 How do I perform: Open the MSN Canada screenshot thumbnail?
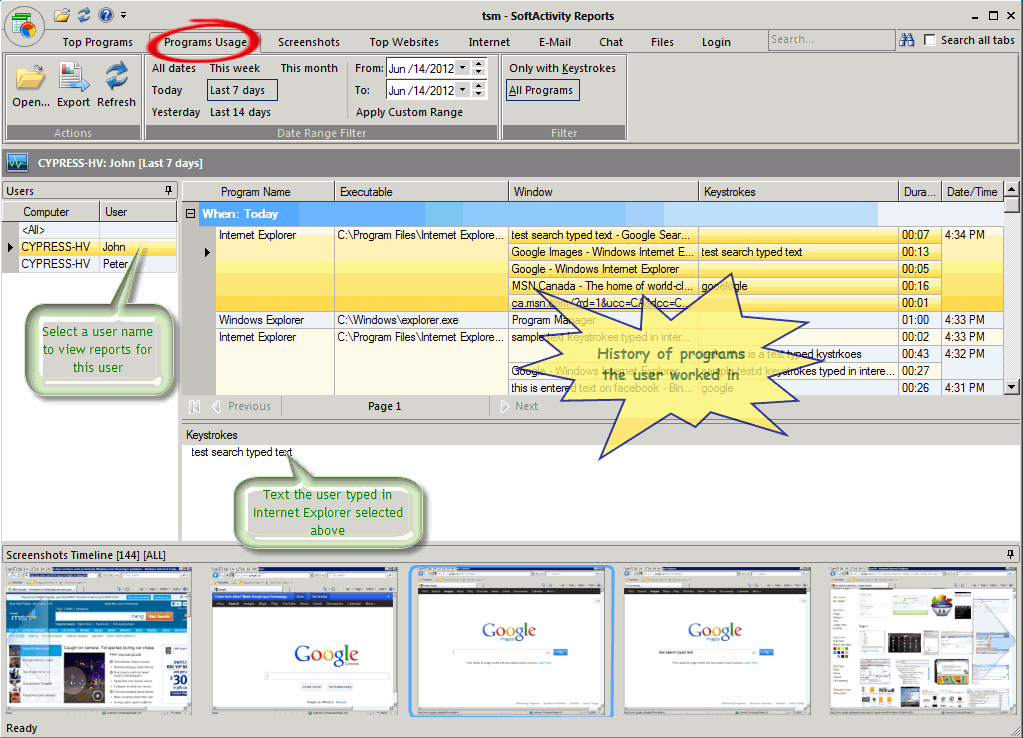pos(98,640)
